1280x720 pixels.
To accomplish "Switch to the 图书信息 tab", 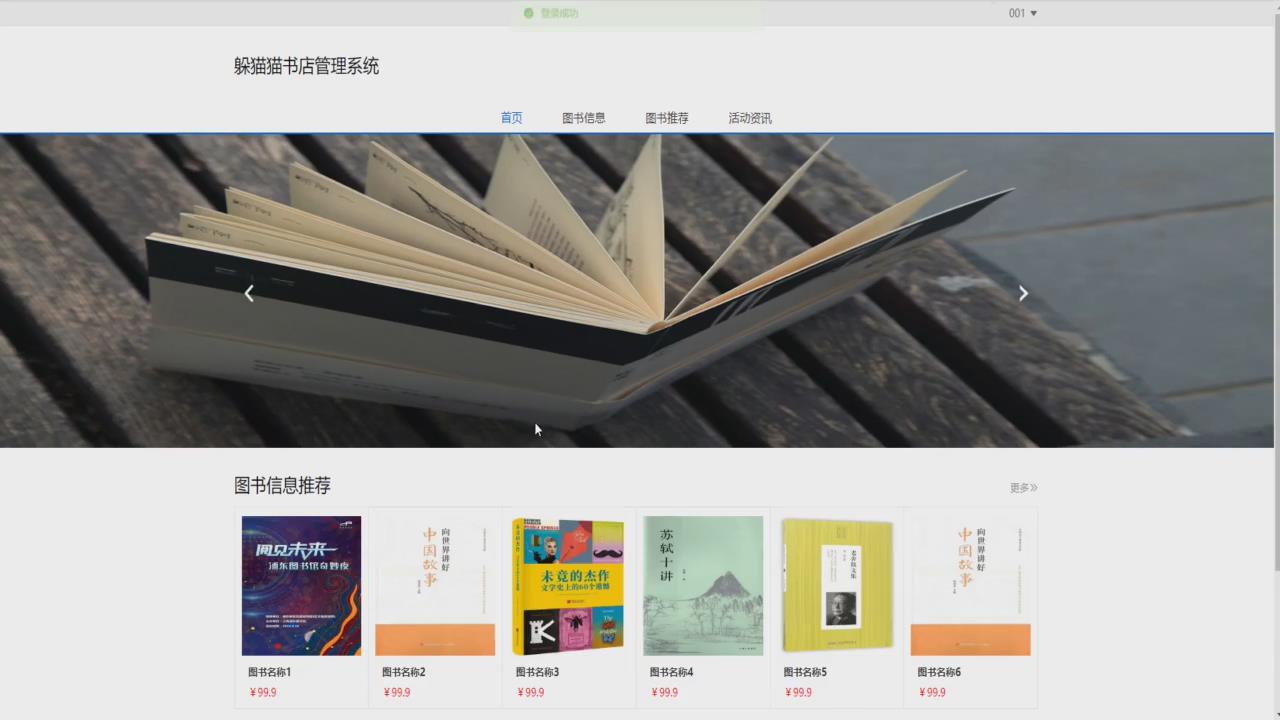I will coord(583,118).
